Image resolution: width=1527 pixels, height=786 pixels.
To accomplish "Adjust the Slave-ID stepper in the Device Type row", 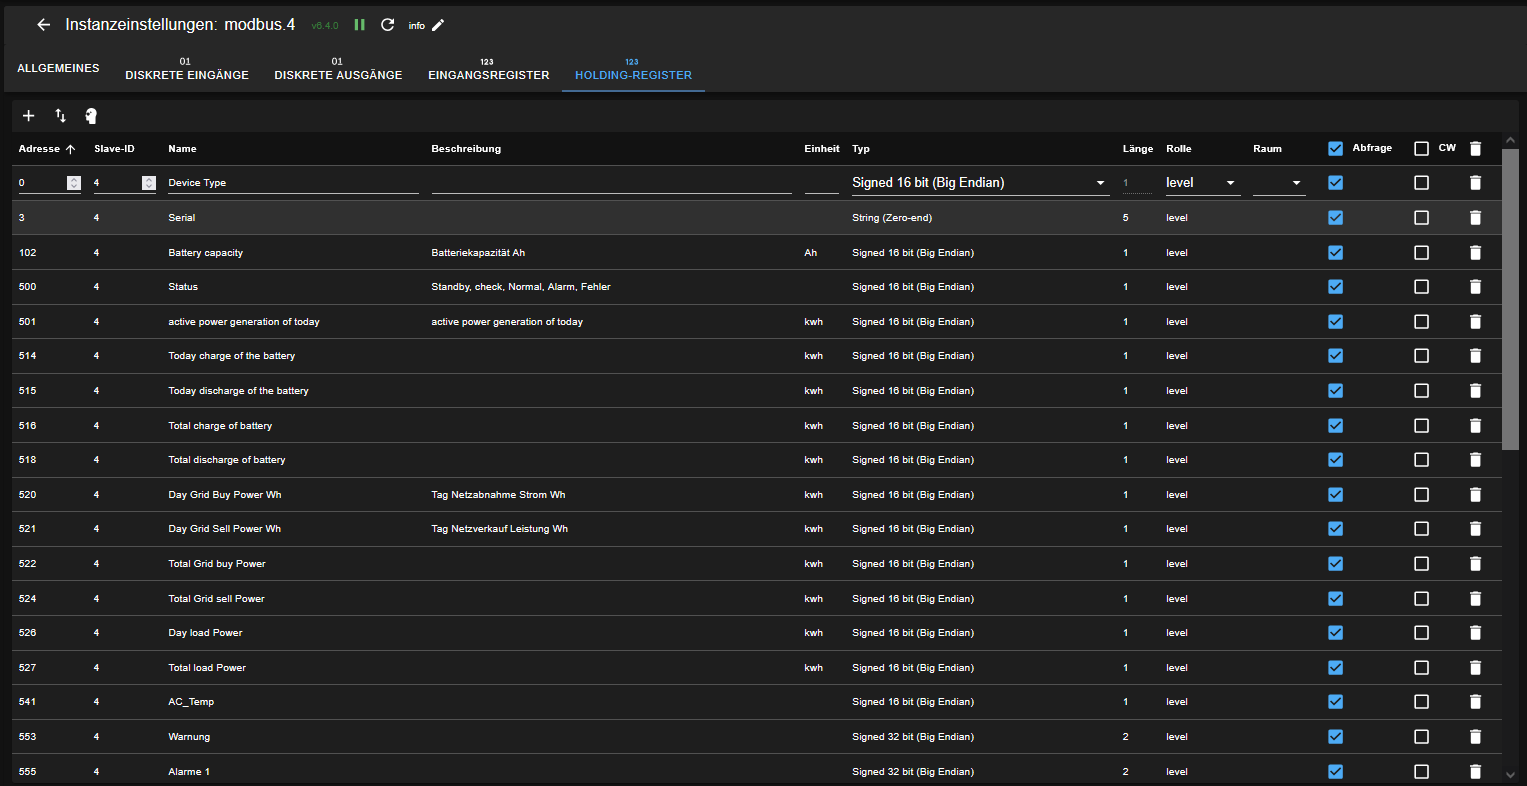I will [149, 183].
